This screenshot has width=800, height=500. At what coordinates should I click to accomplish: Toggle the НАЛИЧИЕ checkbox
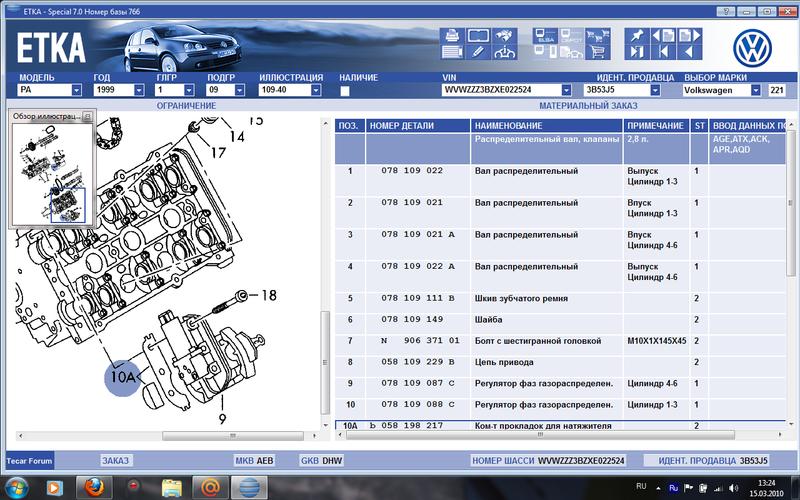click(345, 91)
